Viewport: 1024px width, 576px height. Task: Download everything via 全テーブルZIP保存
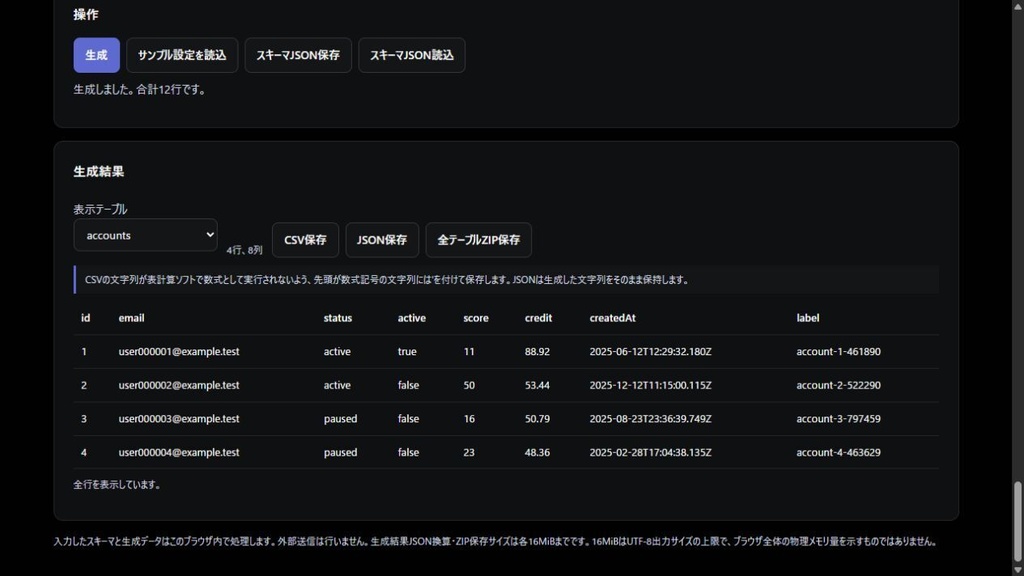(x=478, y=240)
